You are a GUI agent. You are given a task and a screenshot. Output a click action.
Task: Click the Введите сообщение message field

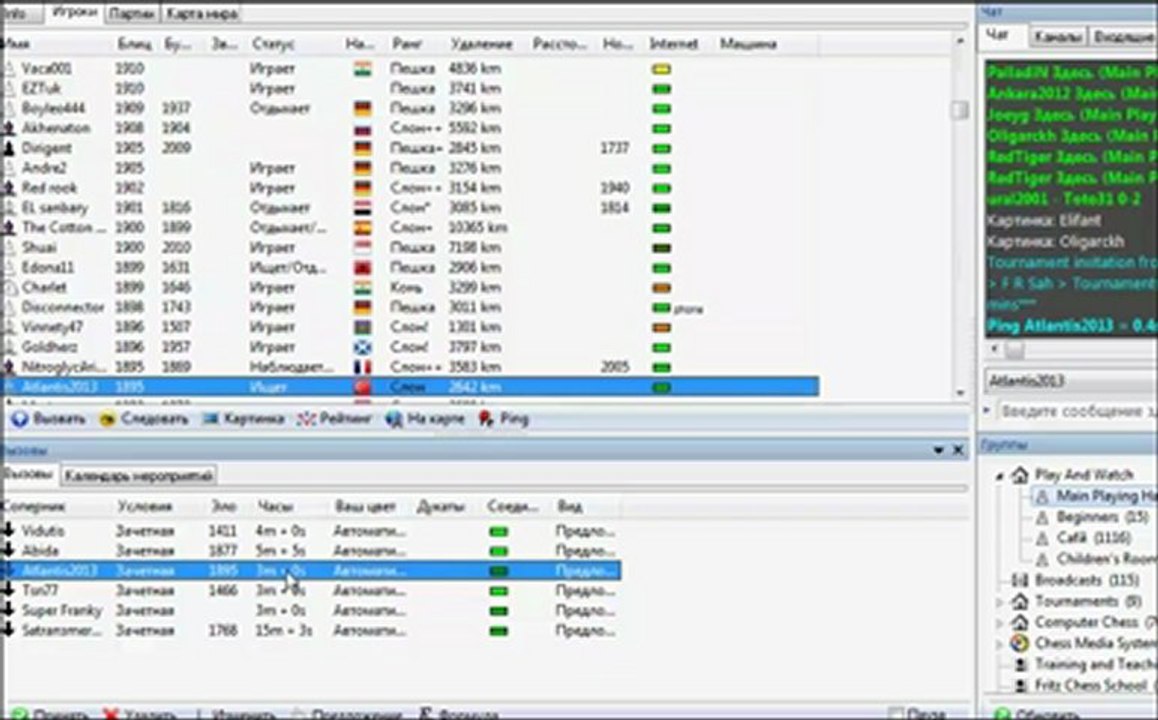(x=1077, y=411)
